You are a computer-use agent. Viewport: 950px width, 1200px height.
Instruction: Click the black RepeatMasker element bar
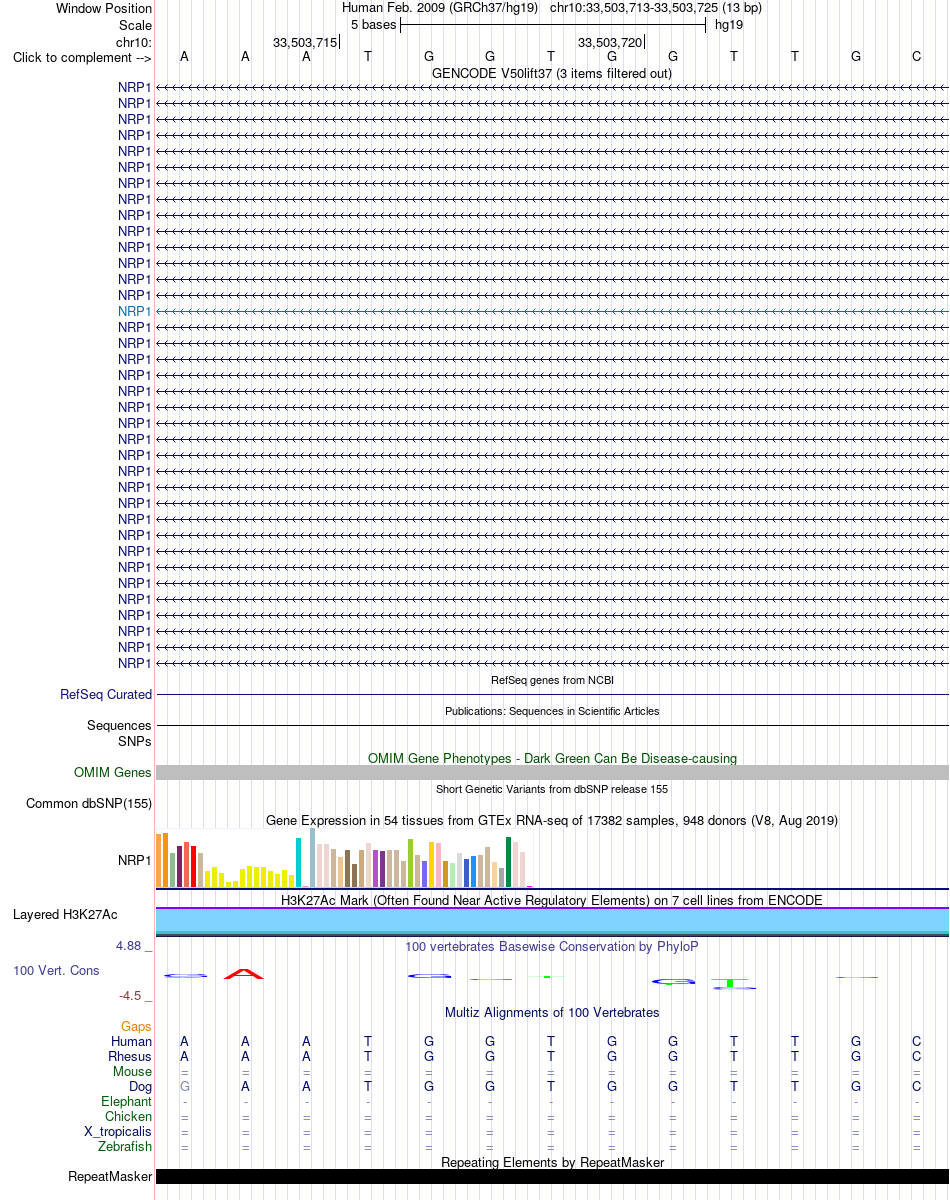tap(552, 1176)
